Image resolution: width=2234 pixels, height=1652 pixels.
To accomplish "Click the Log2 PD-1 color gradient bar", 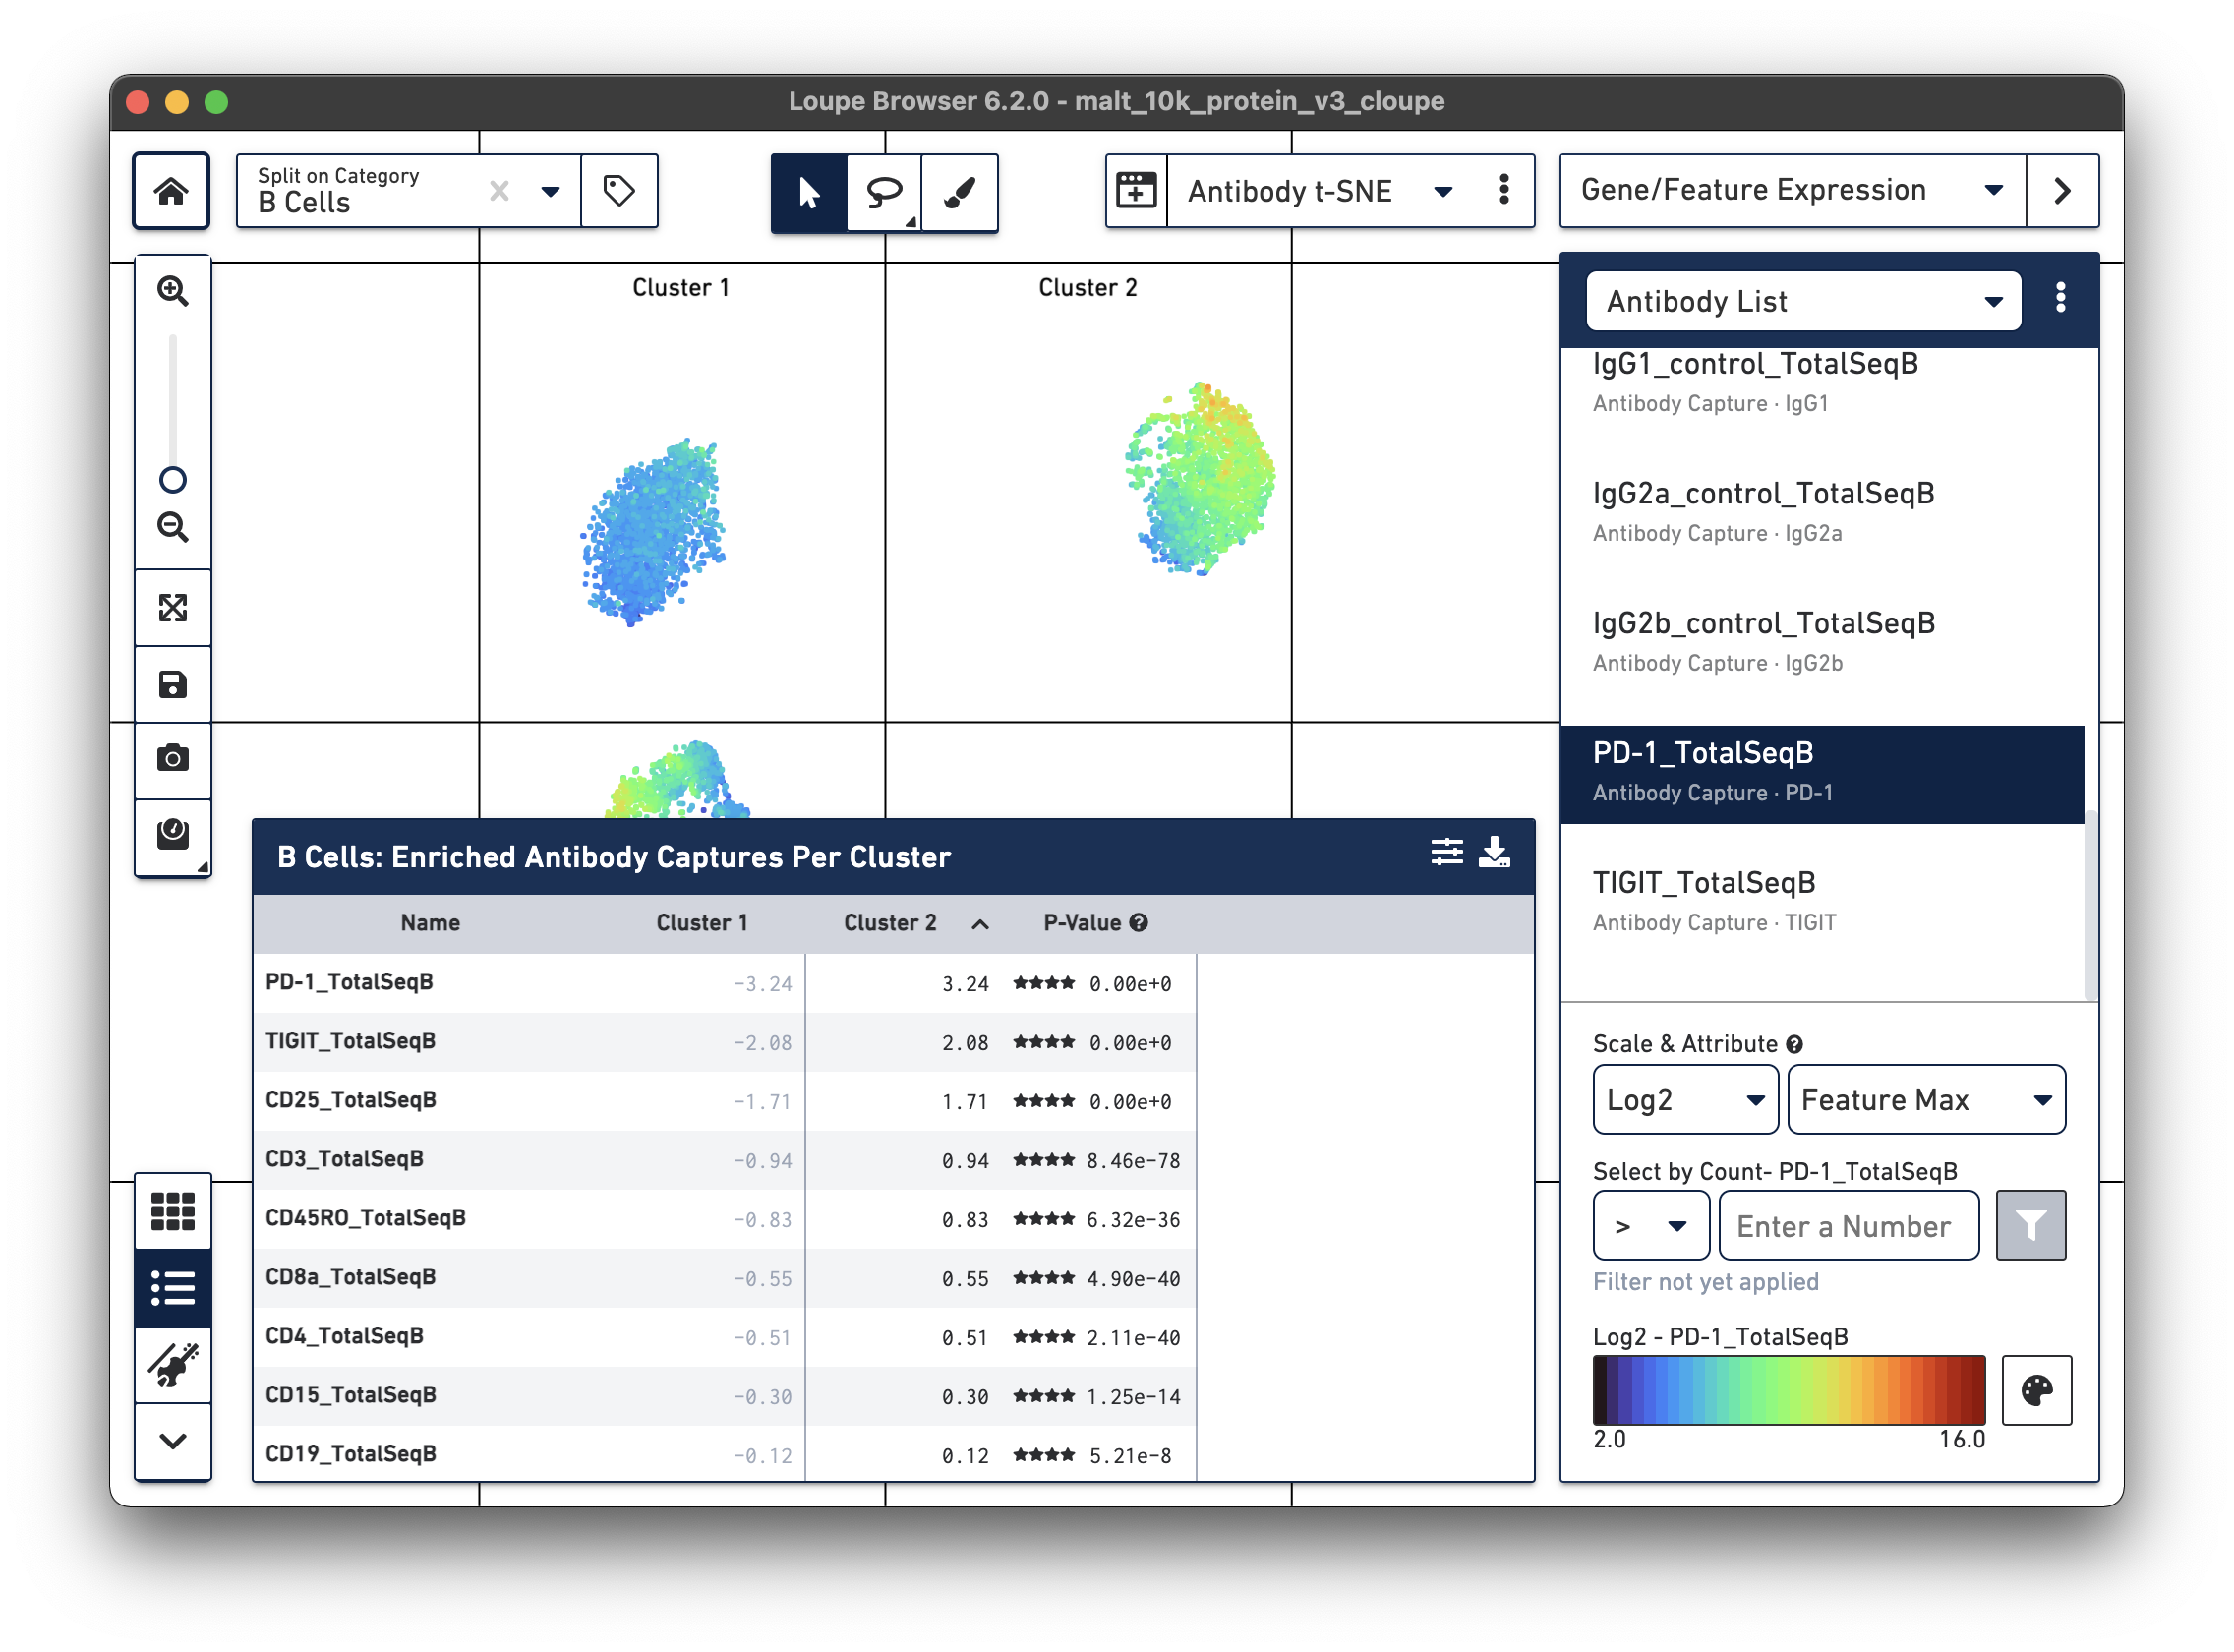I will pyautogui.click(x=1788, y=1390).
